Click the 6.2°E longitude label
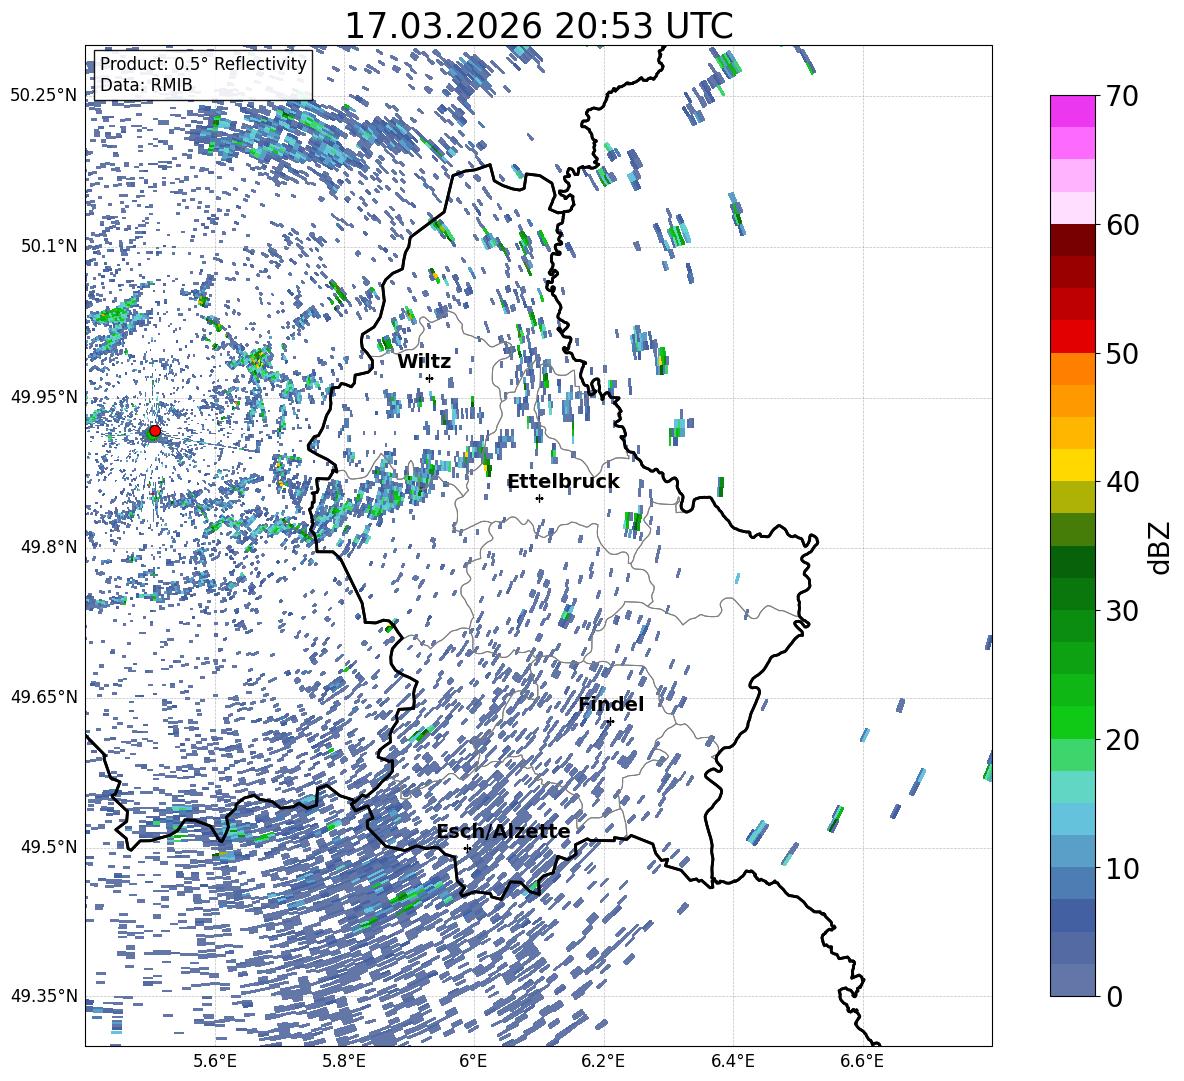This screenshot has width=1184, height=1081. pyautogui.click(x=603, y=1062)
